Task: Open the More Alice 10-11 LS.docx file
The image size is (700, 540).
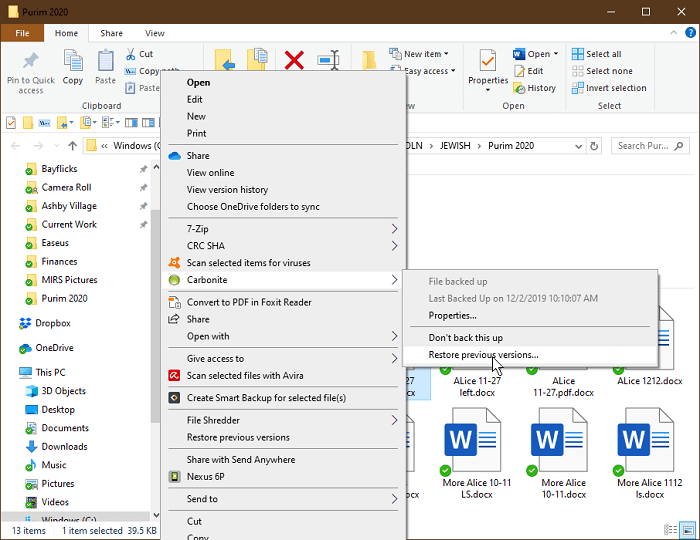Action: click(477, 453)
